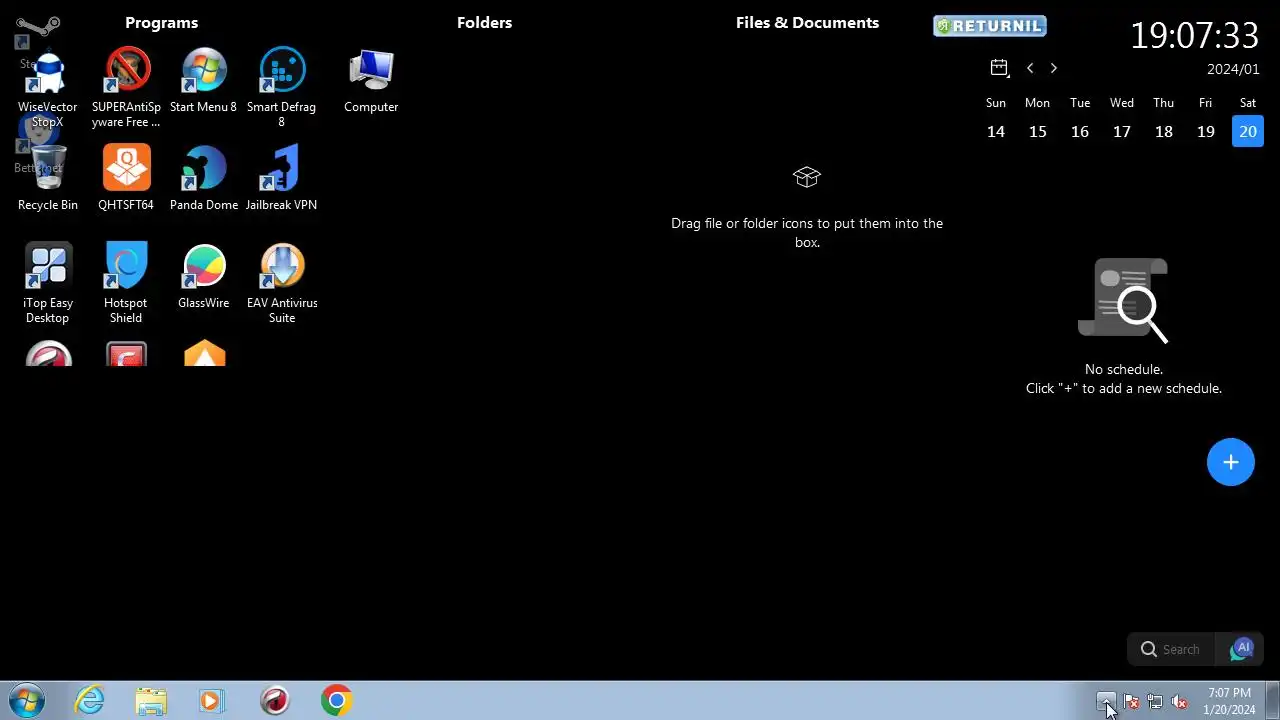1280x720 pixels.
Task: Open EAV Antivirus Suite shortcut
Action: [x=282, y=284]
